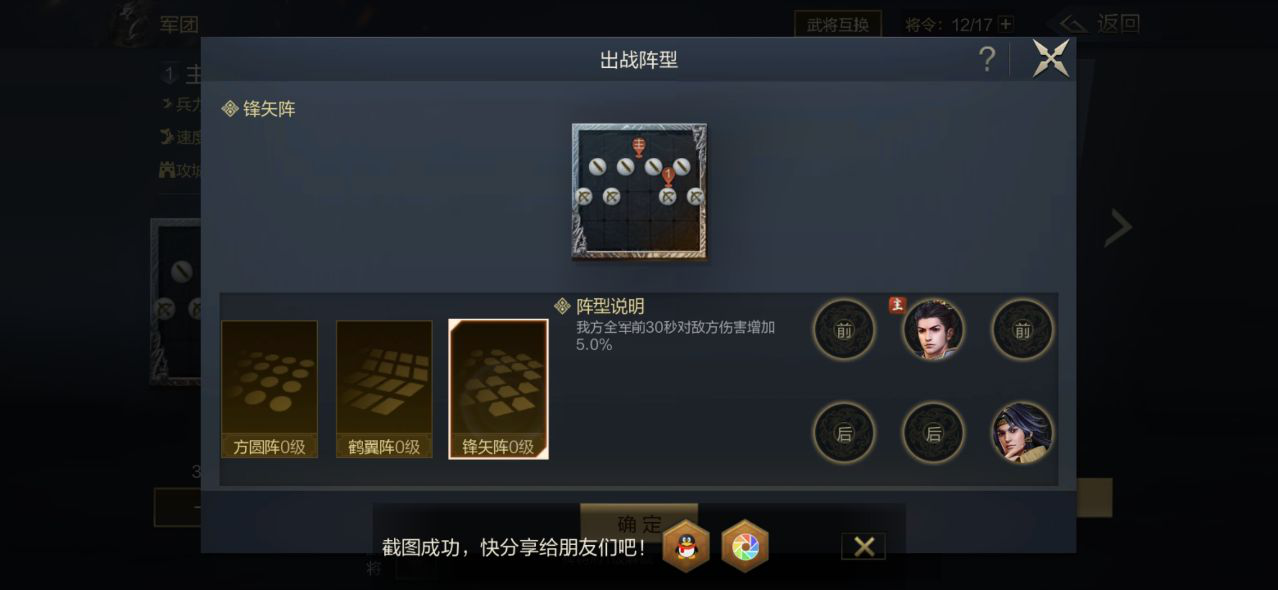
Task: Open the help question mark icon
Action: click(x=987, y=60)
